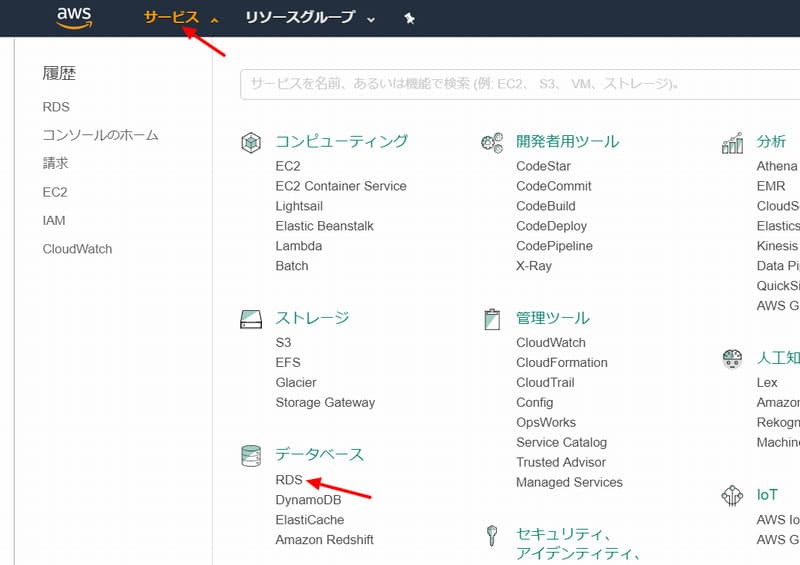Click the 管理ツール clipboard icon
Screen dimensions: 800x565
point(491,319)
